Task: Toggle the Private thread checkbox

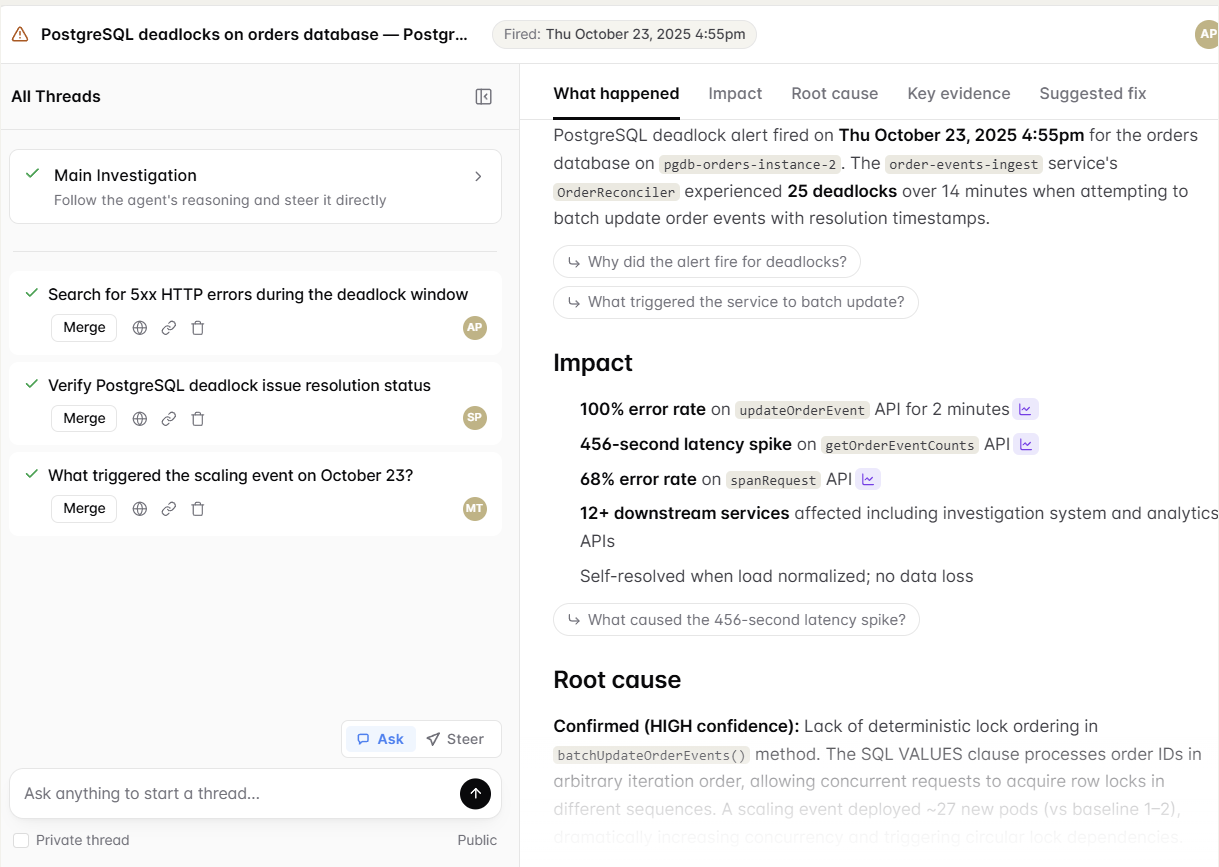Action: point(21,840)
